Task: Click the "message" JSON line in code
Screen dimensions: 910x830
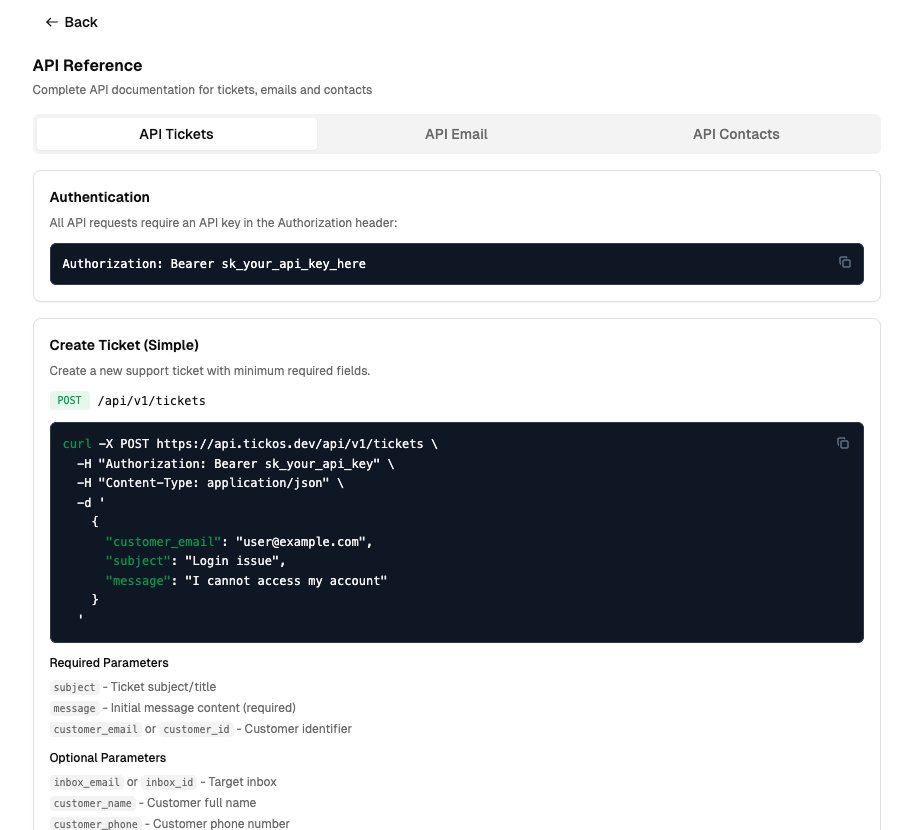Action: [x=246, y=581]
